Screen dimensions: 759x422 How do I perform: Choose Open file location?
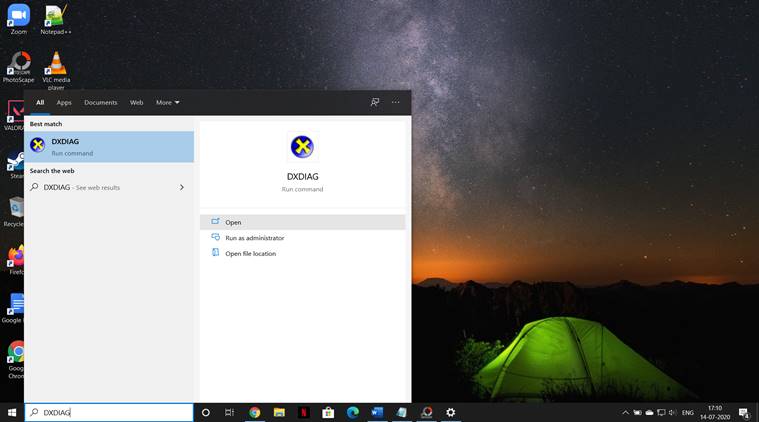[303, 253]
